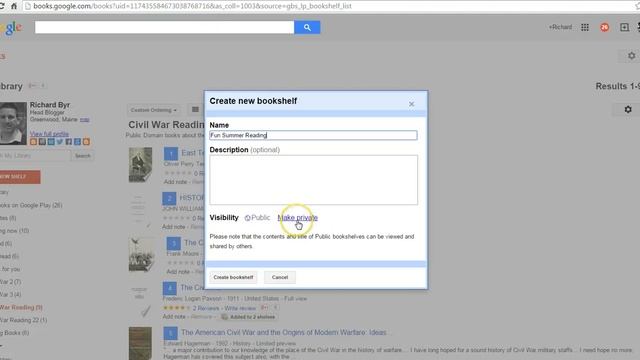Open the gear beside the results list
Image resolution: width=640 pixels, height=360 pixels.
[628, 109]
